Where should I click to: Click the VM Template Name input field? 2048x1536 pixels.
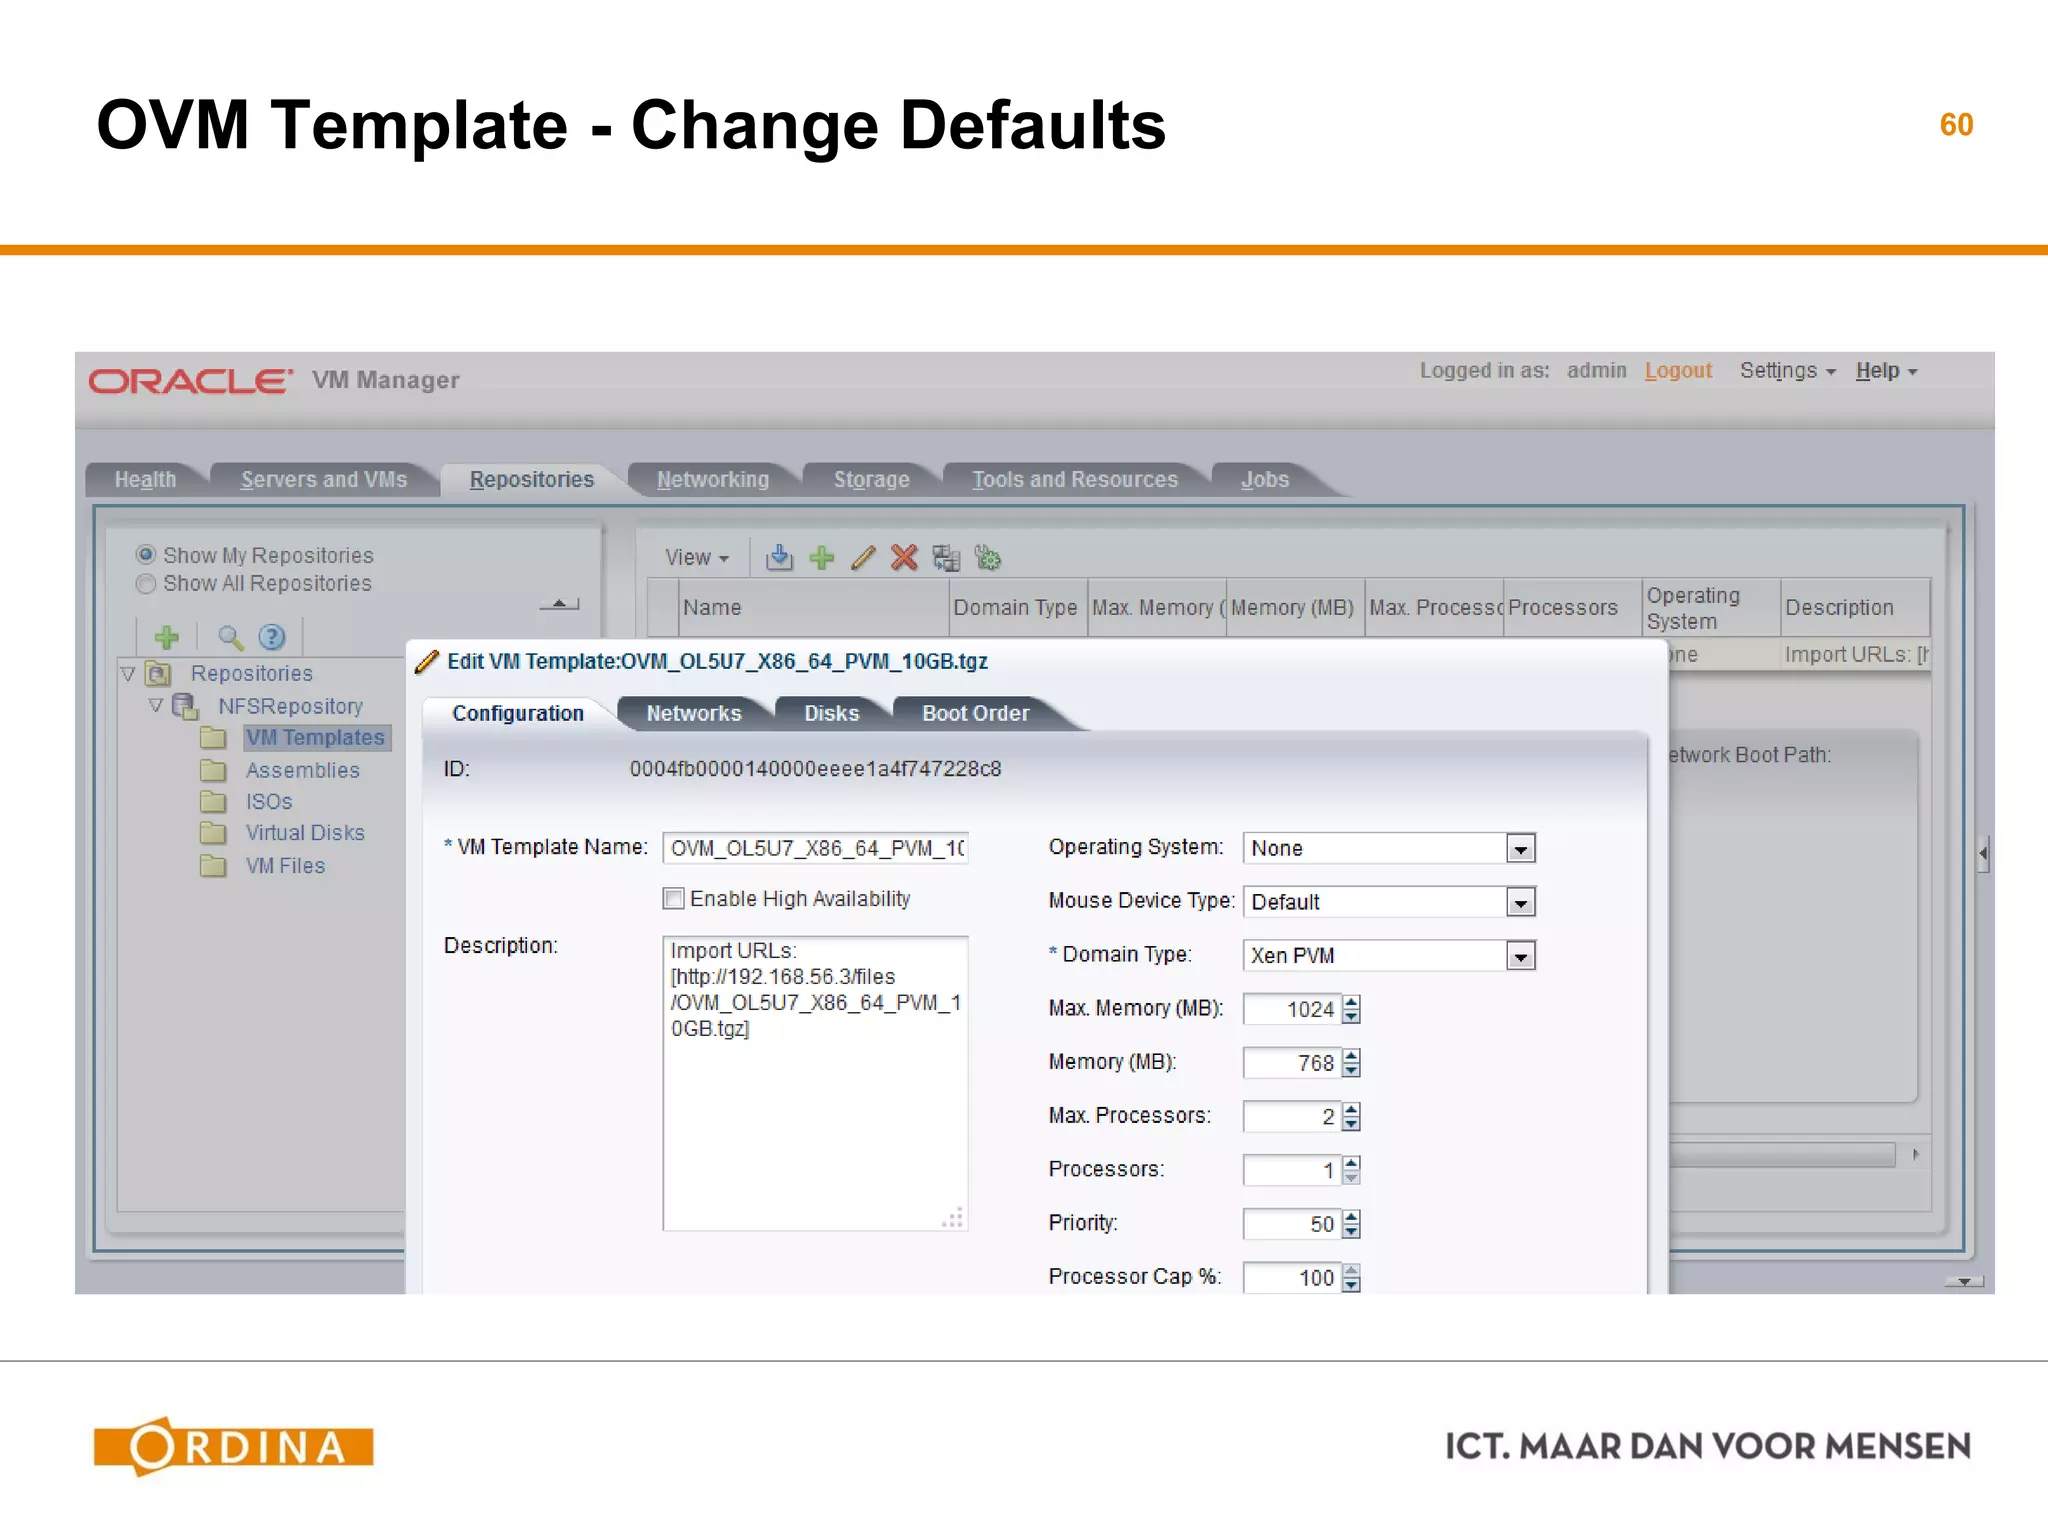[815, 848]
